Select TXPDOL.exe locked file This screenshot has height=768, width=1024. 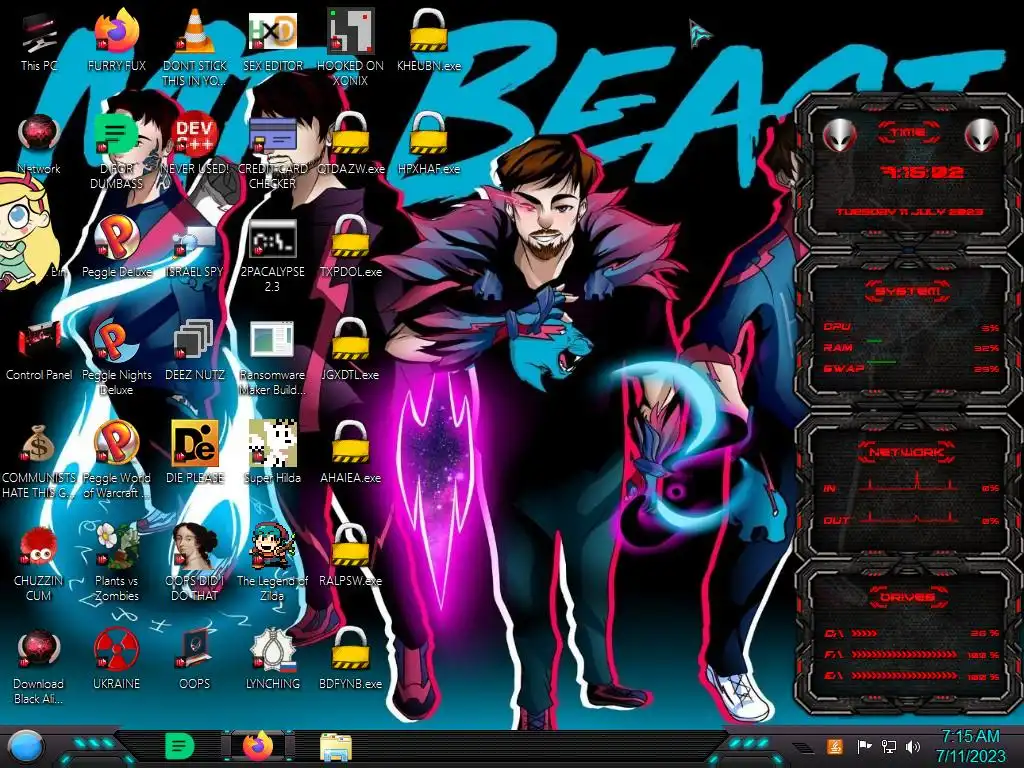point(351,246)
